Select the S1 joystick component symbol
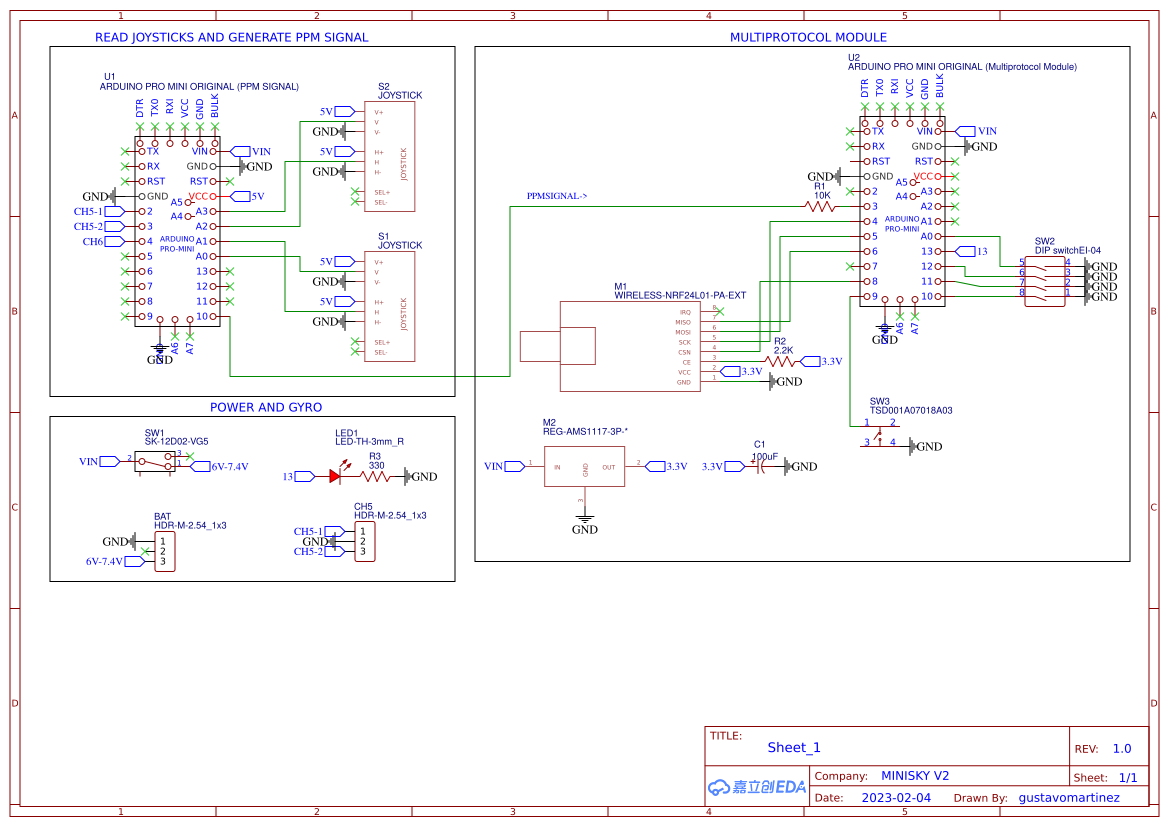This screenshot has width=1169, height=827. pos(390,305)
